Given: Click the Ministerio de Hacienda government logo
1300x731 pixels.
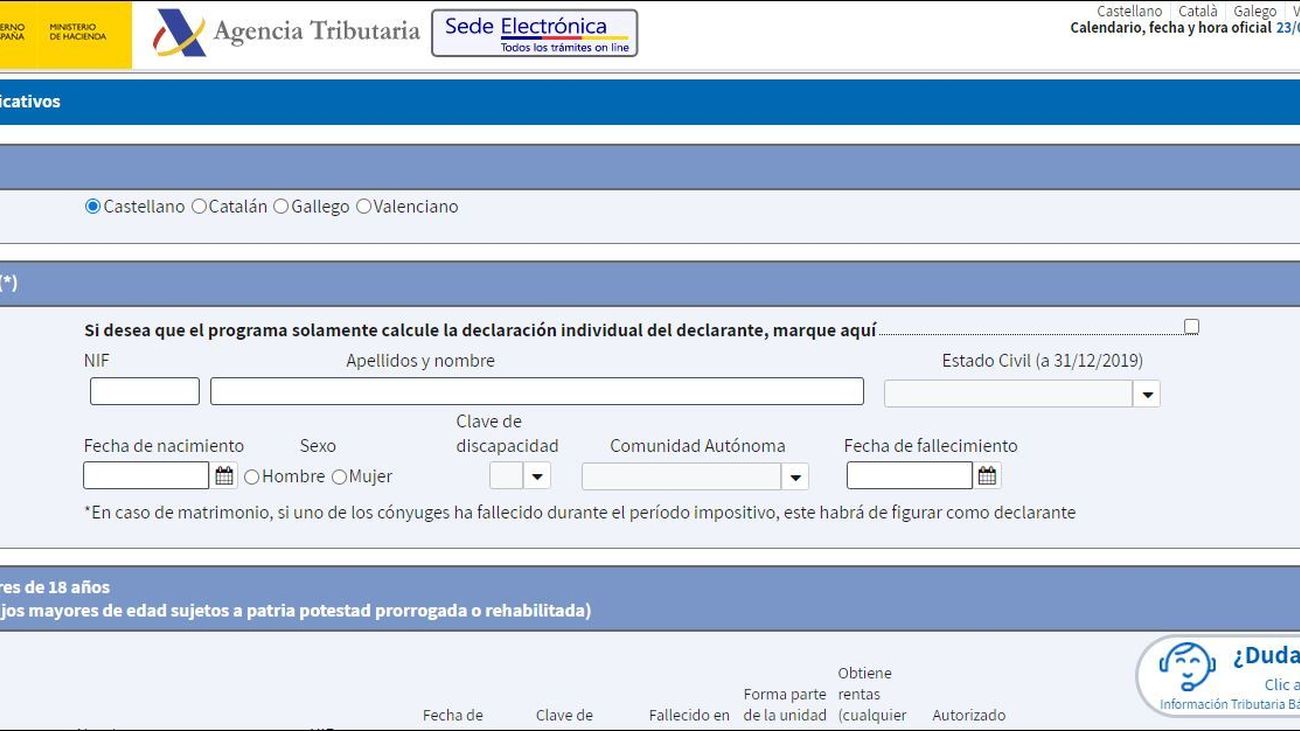Looking at the screenshot, I should 65,33.
